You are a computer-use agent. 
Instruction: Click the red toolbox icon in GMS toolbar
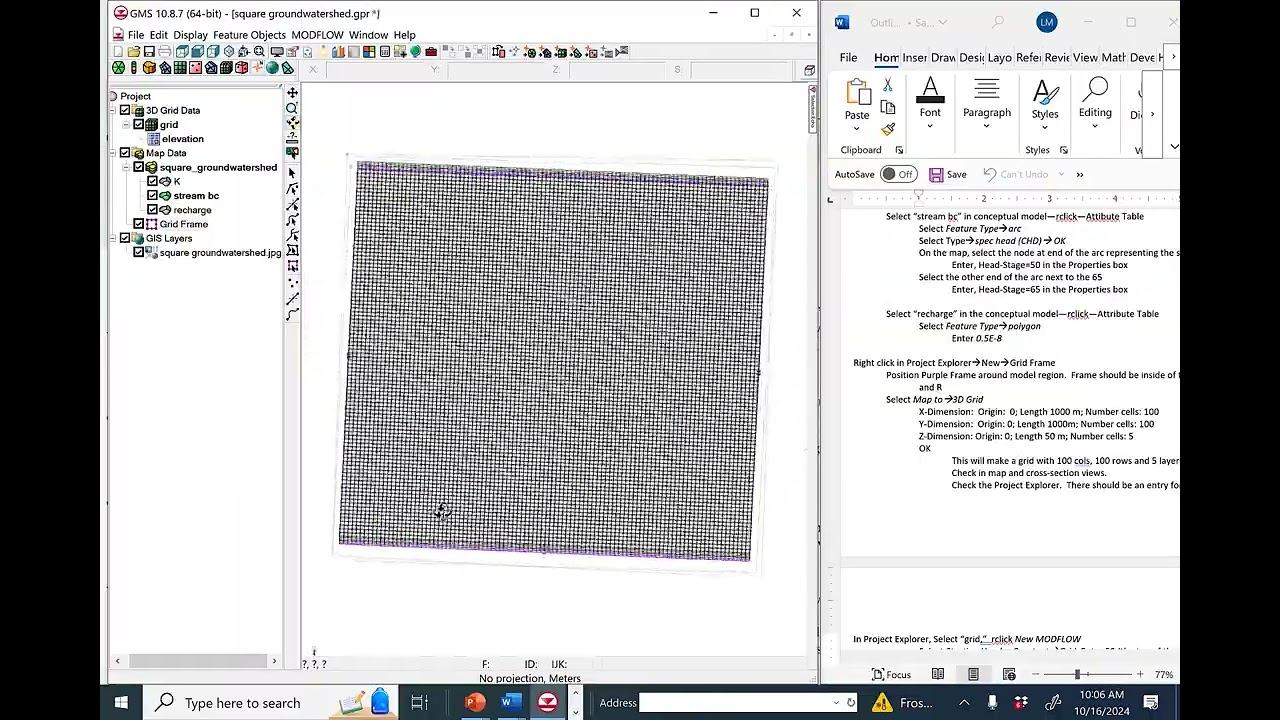point(431,52)
